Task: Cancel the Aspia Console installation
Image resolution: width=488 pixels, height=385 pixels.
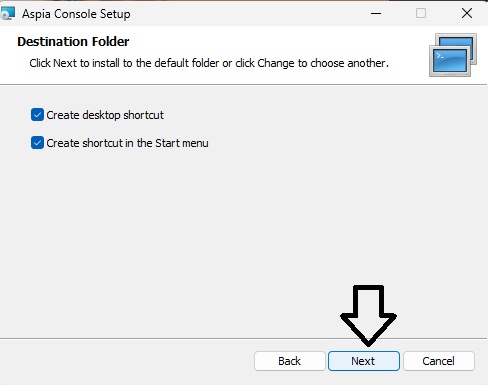Action: (438, 361)
